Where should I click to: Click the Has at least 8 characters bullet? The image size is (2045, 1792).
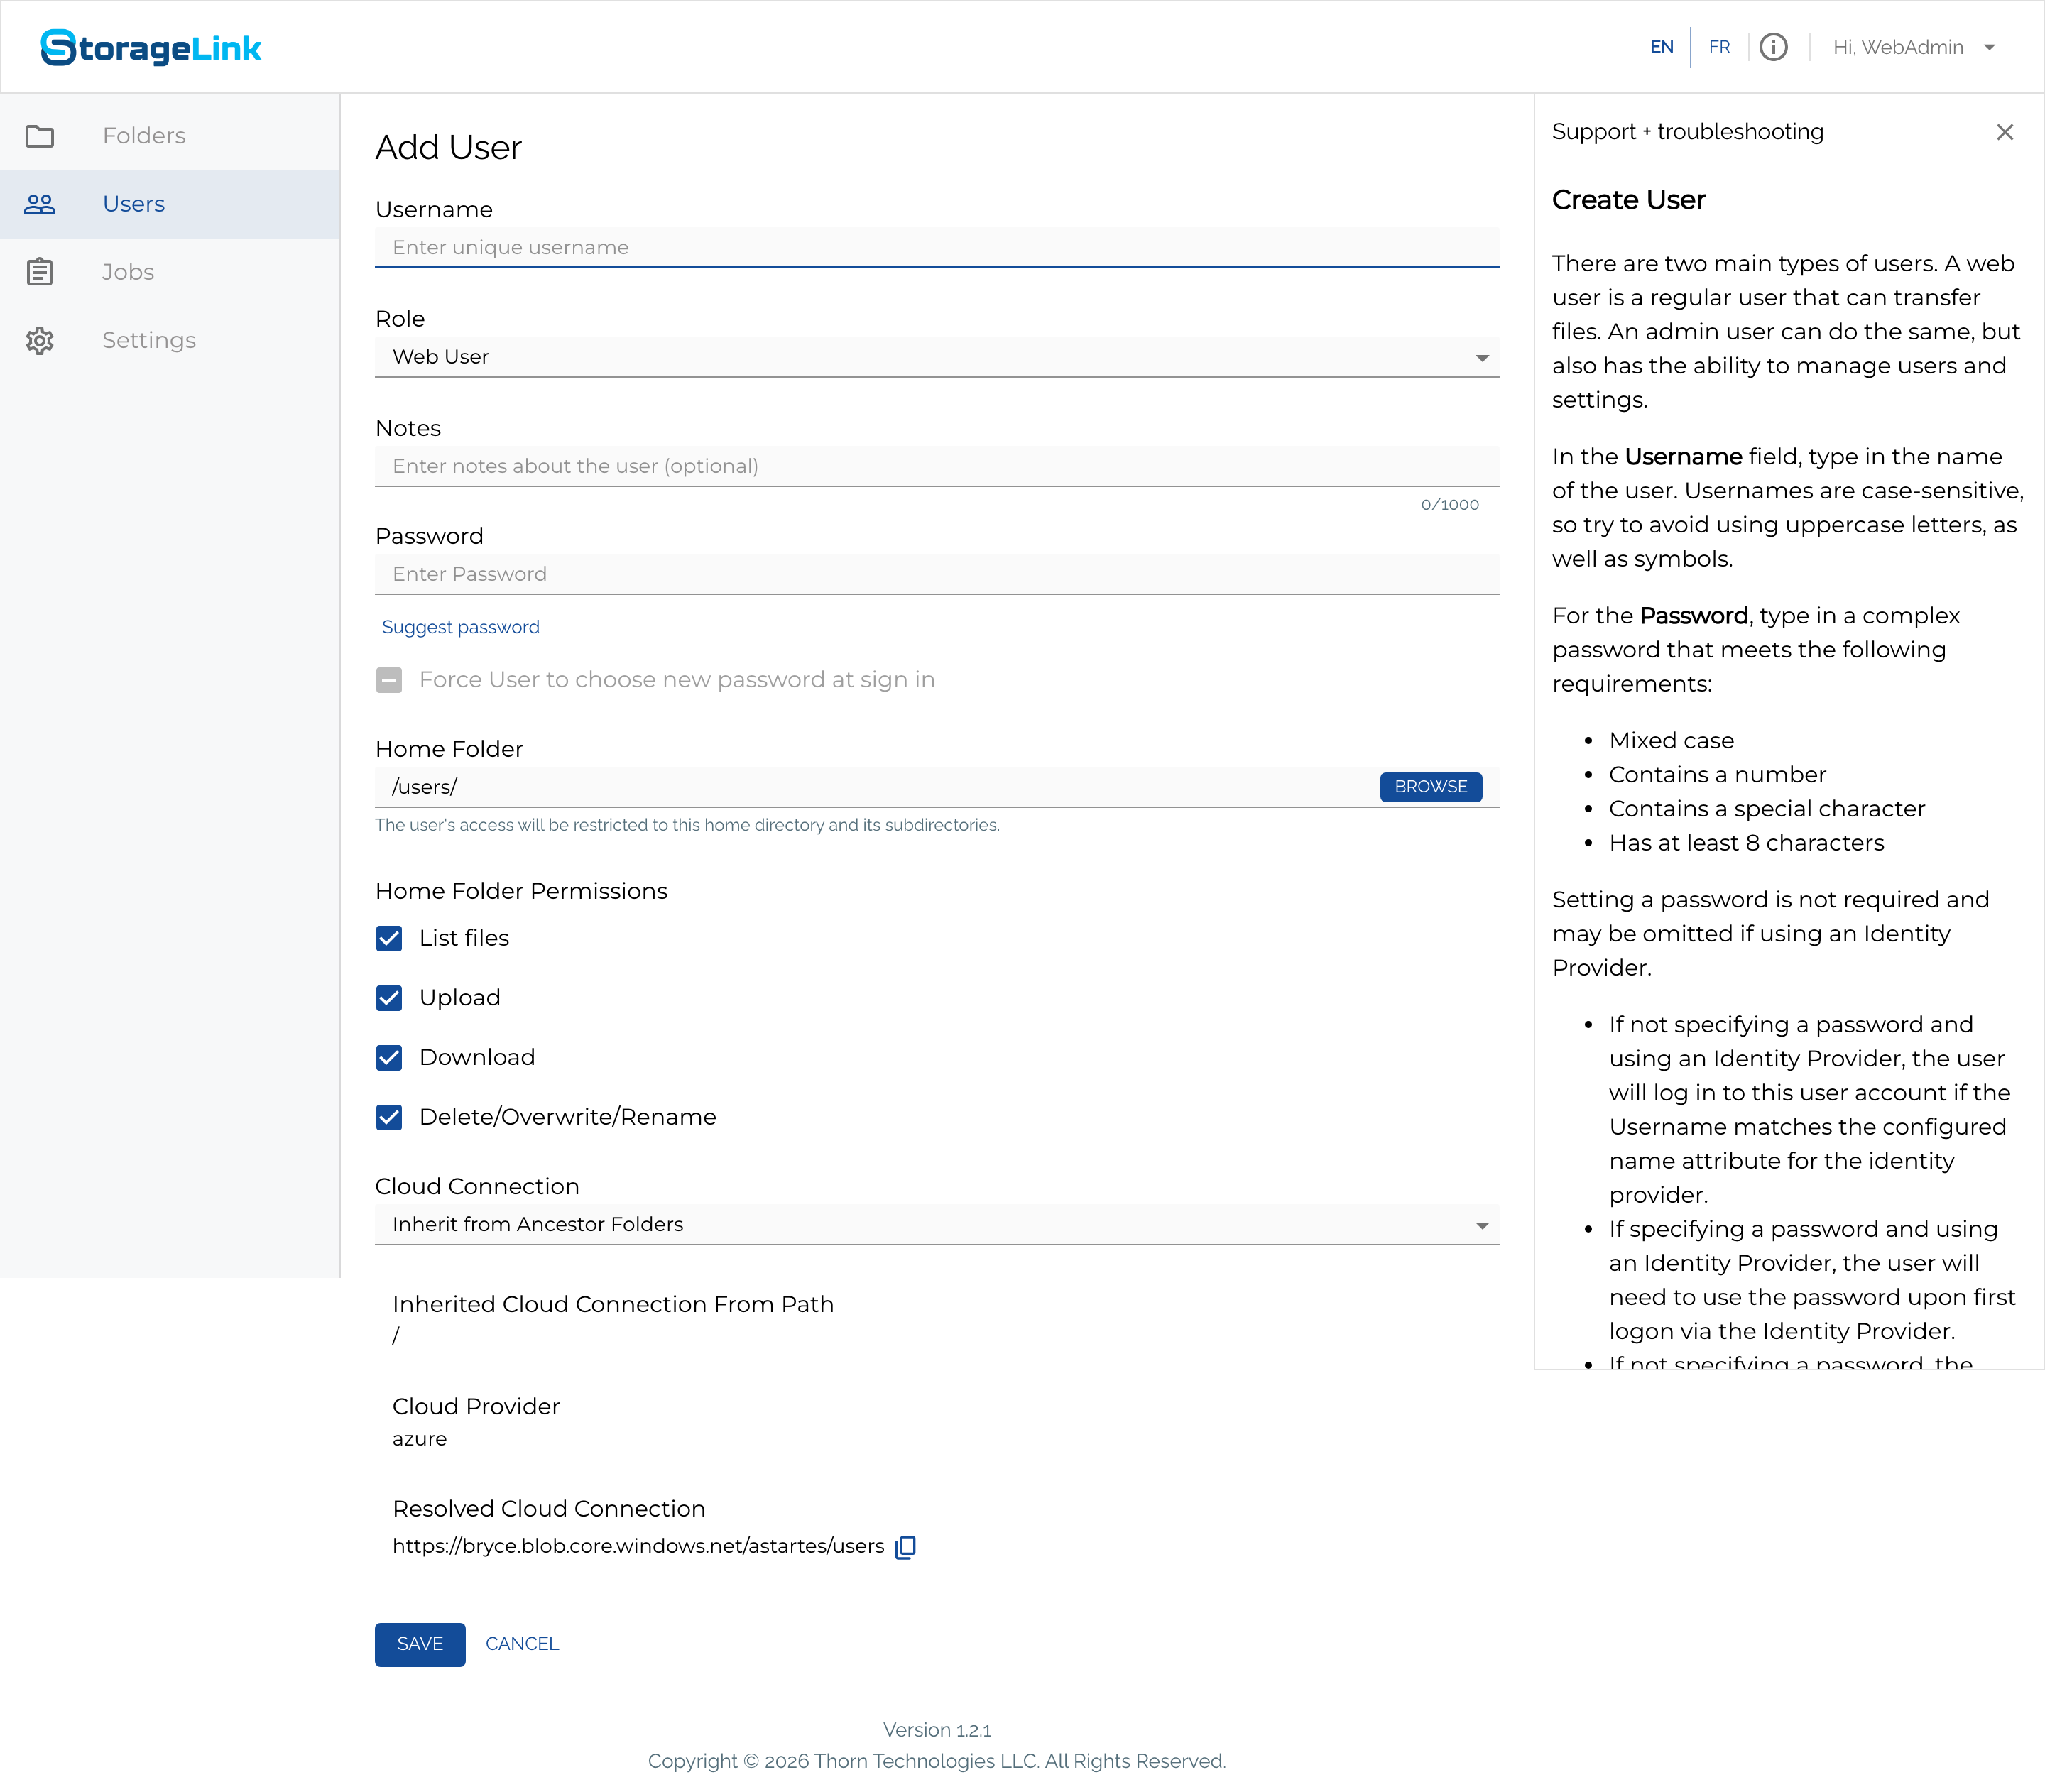(1746, 843)
